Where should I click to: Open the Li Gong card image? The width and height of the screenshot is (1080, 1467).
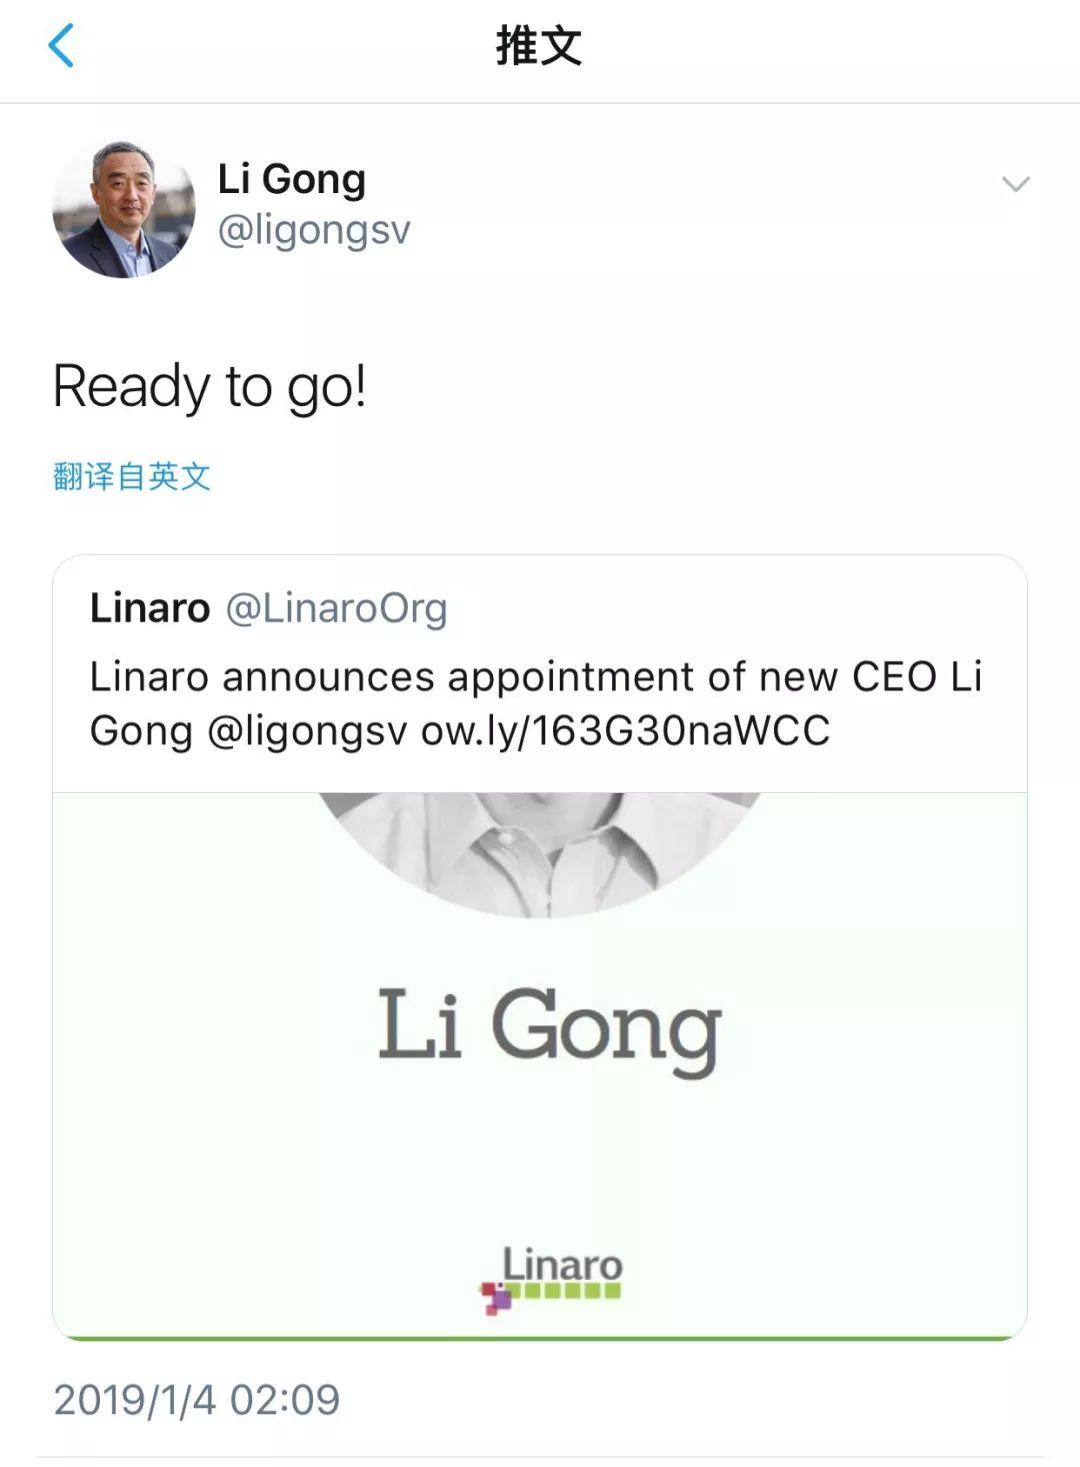point(540,1066)
